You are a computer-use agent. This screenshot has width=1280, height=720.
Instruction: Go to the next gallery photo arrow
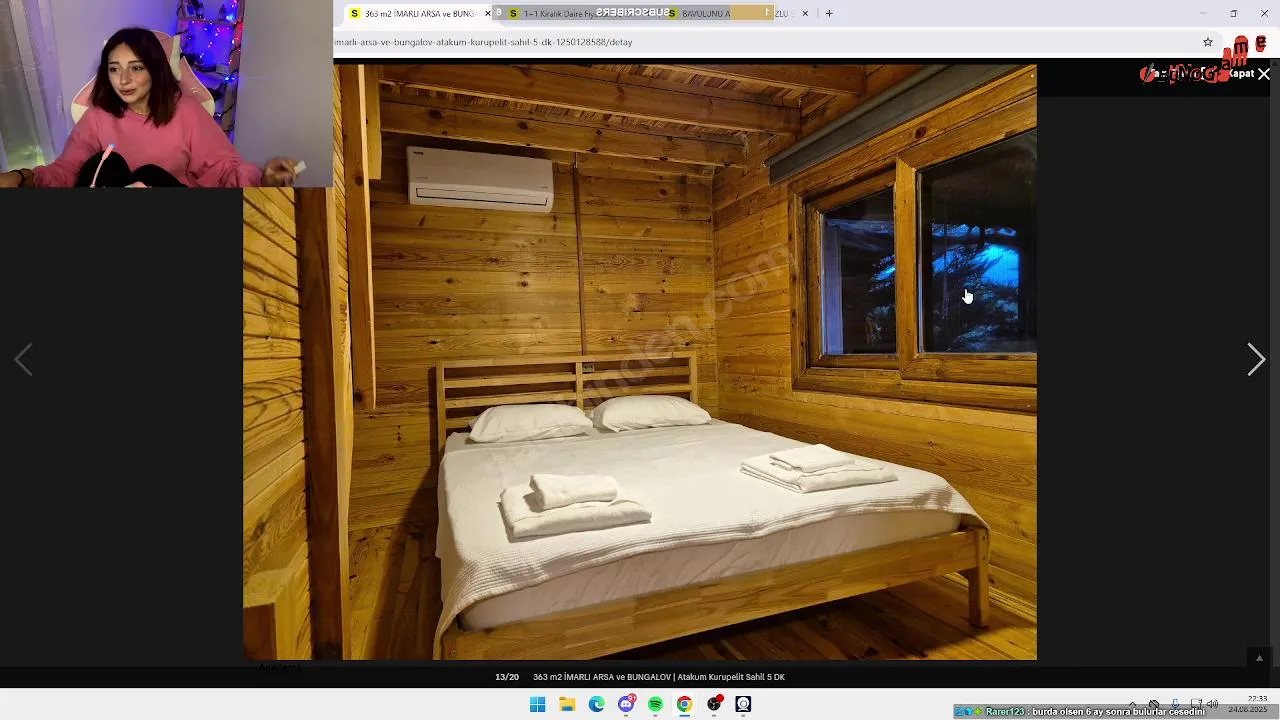pos(1256,359)
